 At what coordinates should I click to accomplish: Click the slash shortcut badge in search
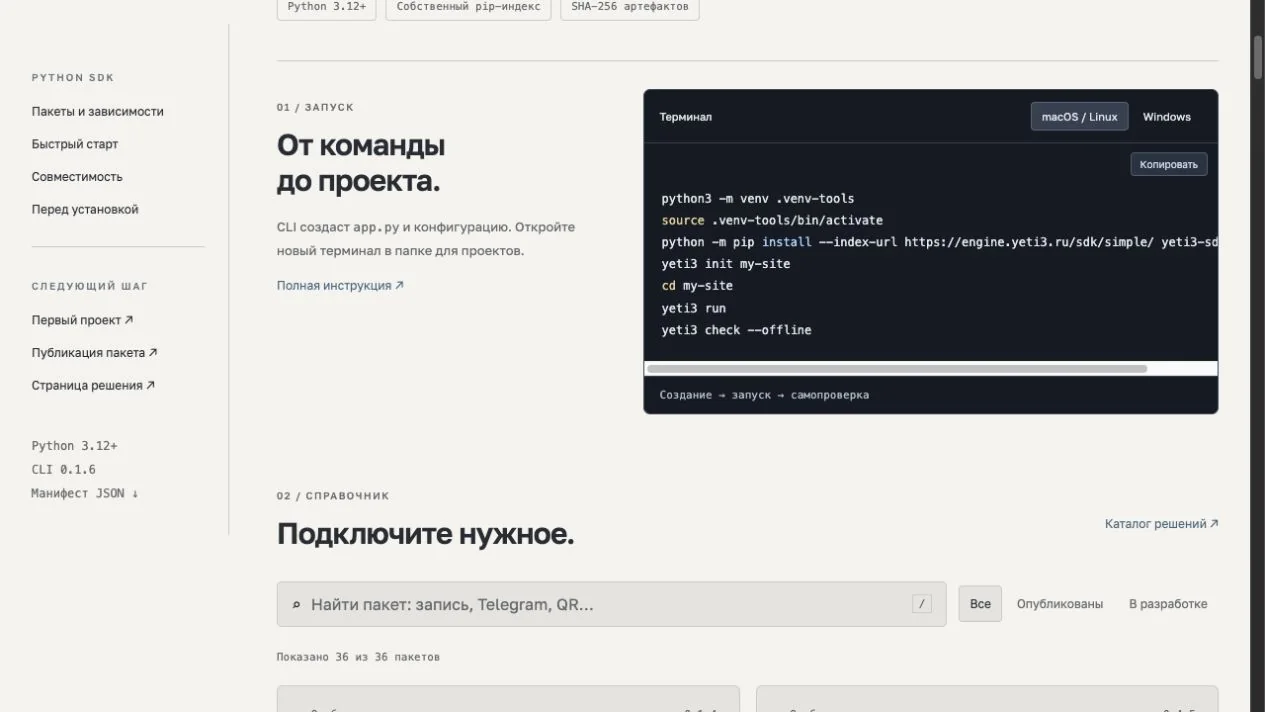[x=921, y=603]
